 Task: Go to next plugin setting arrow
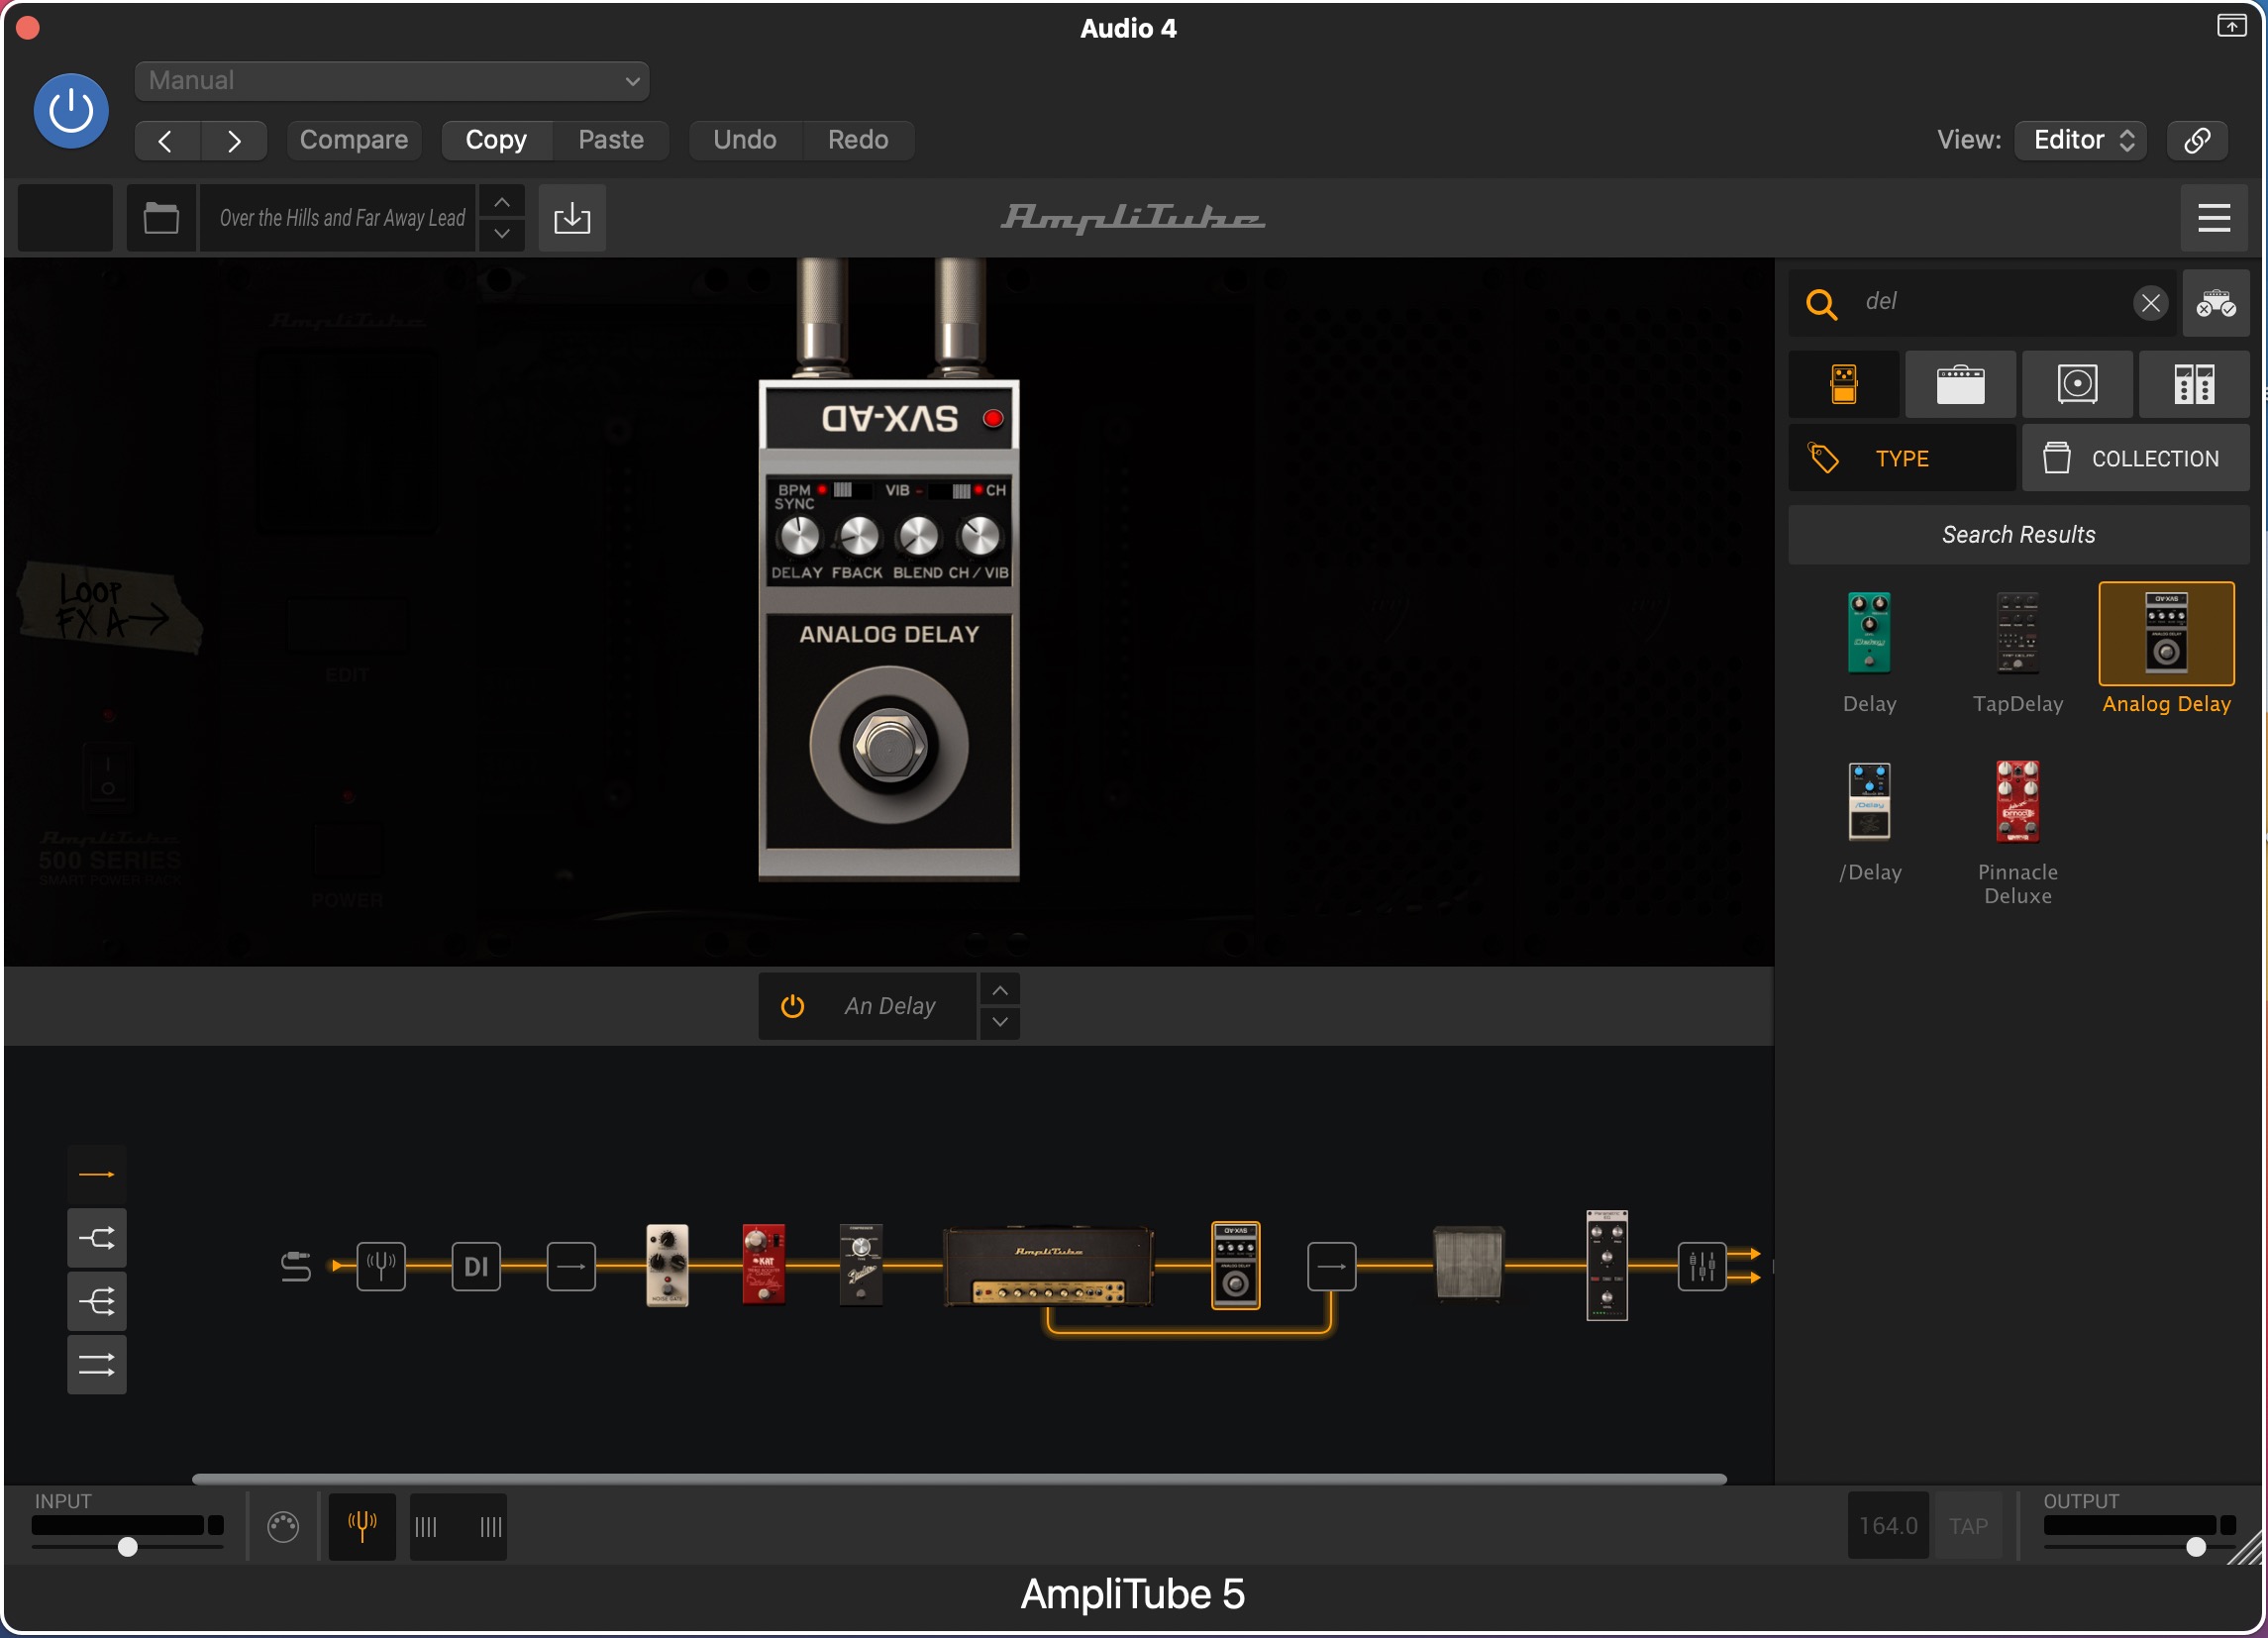[x=234, y=140]
